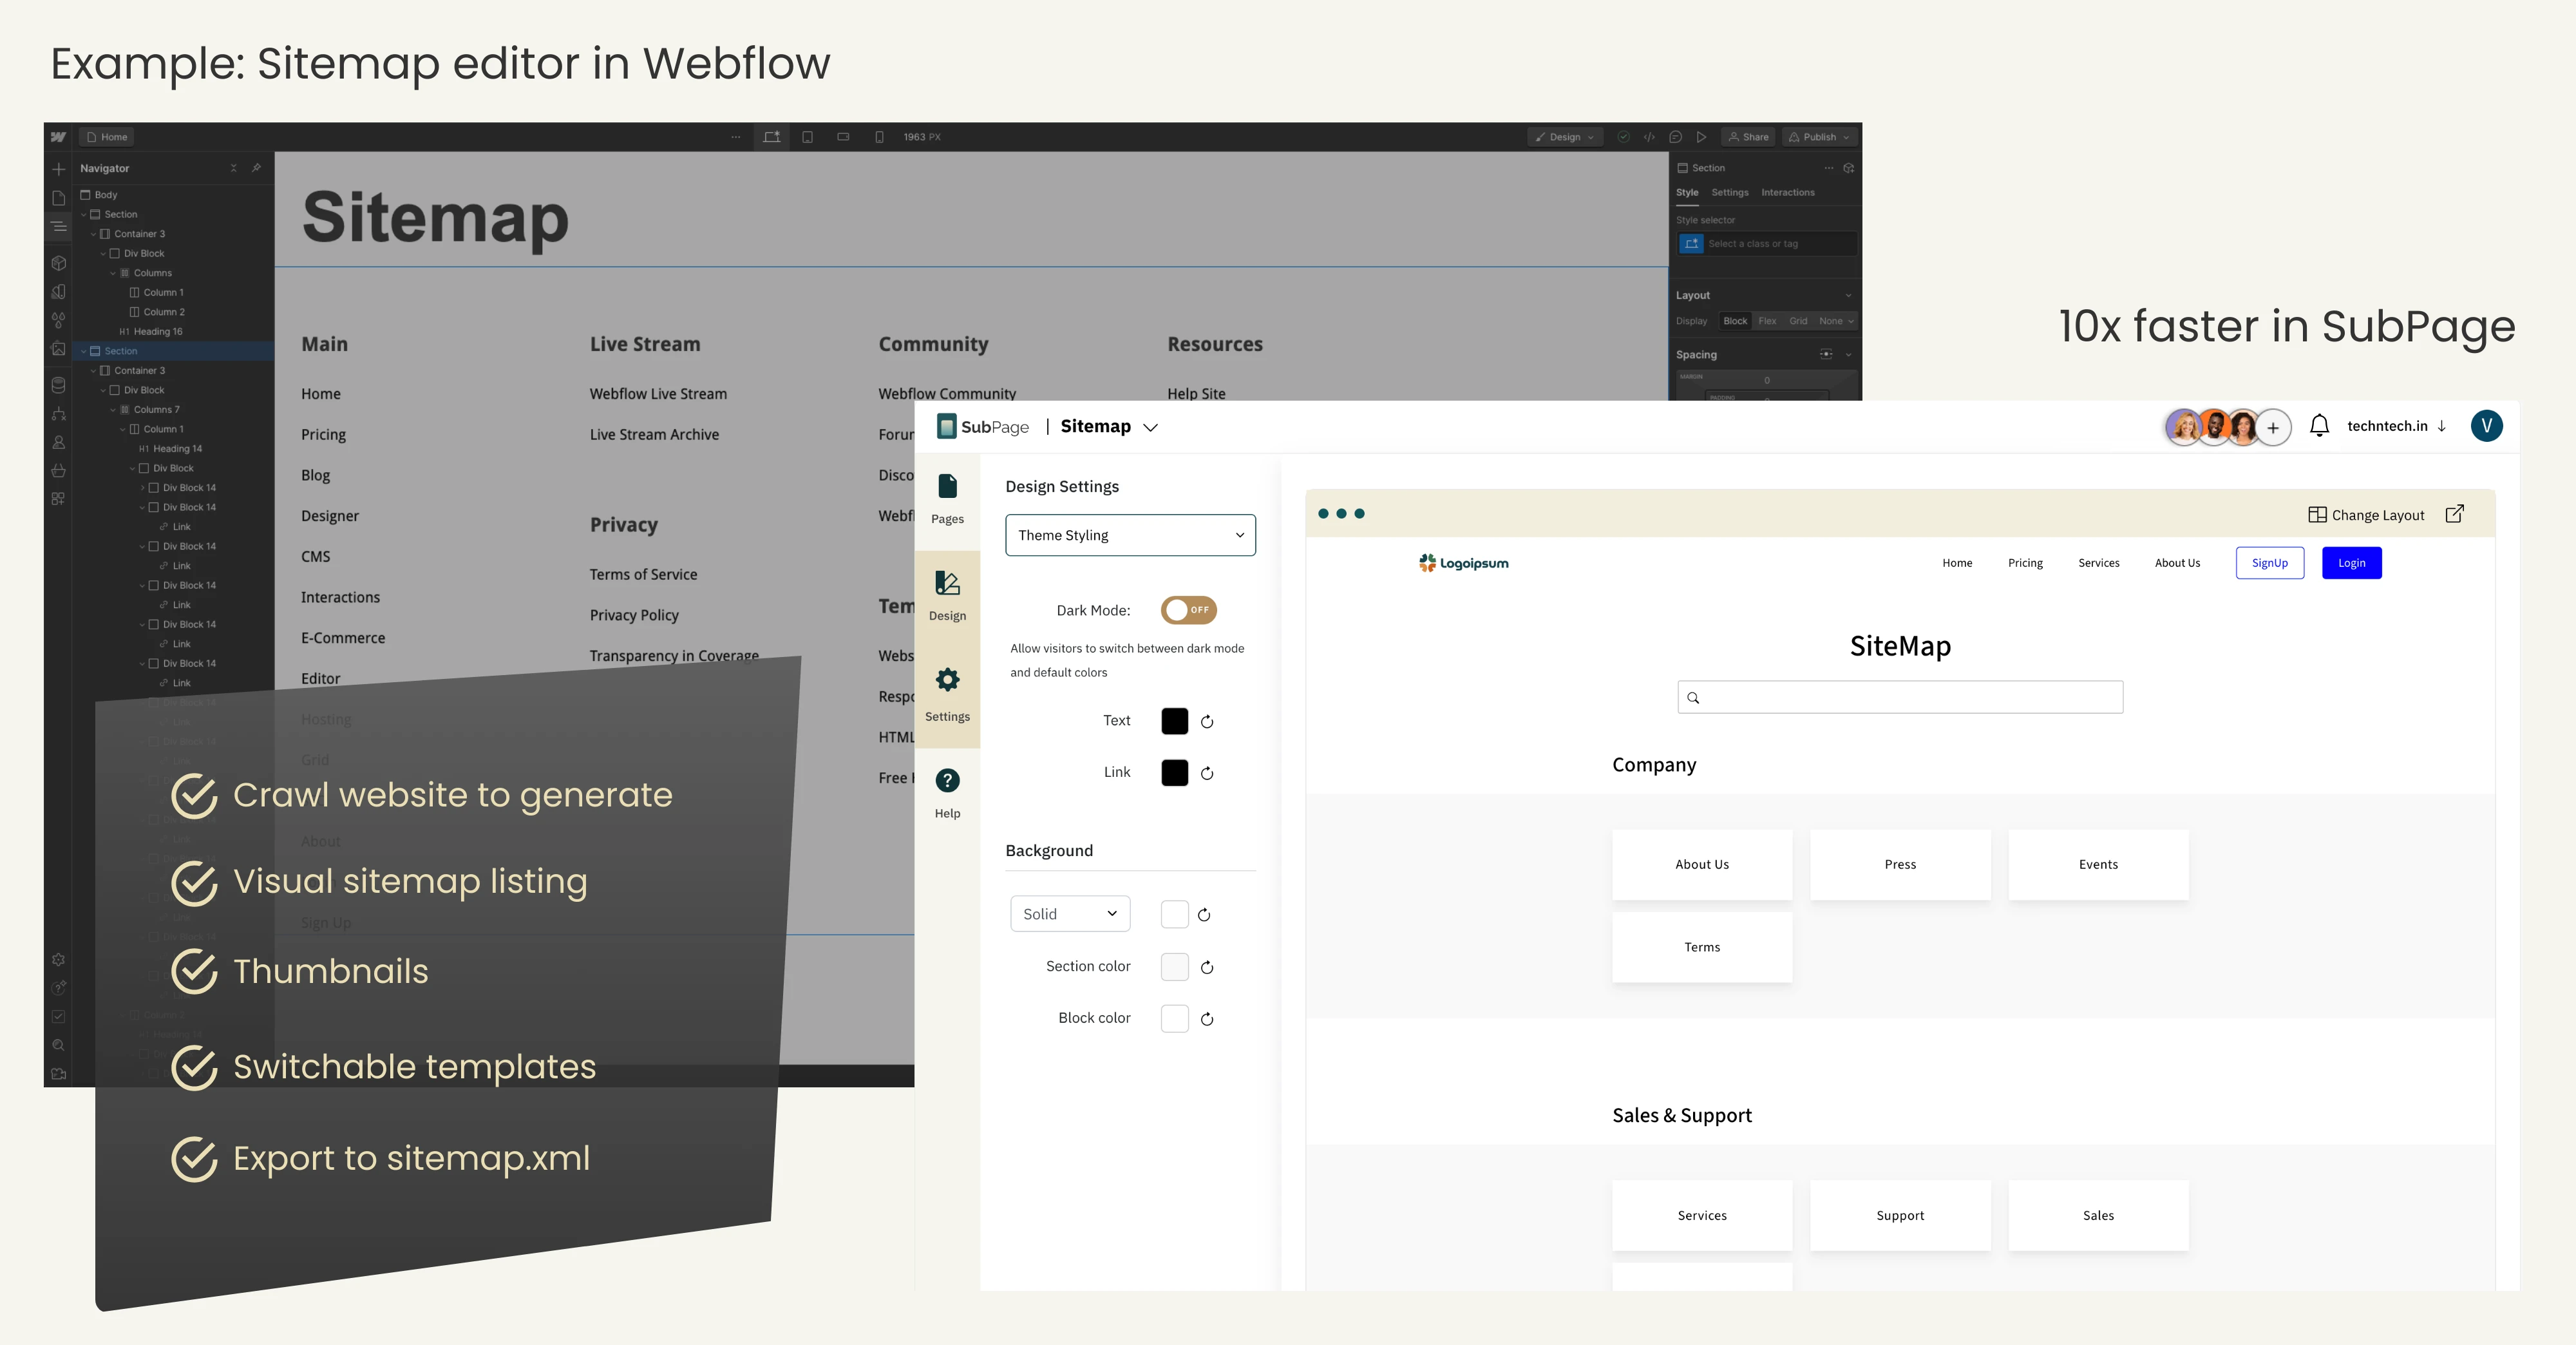Open the Solid background type dropdown

click(x=1070, y=914)
